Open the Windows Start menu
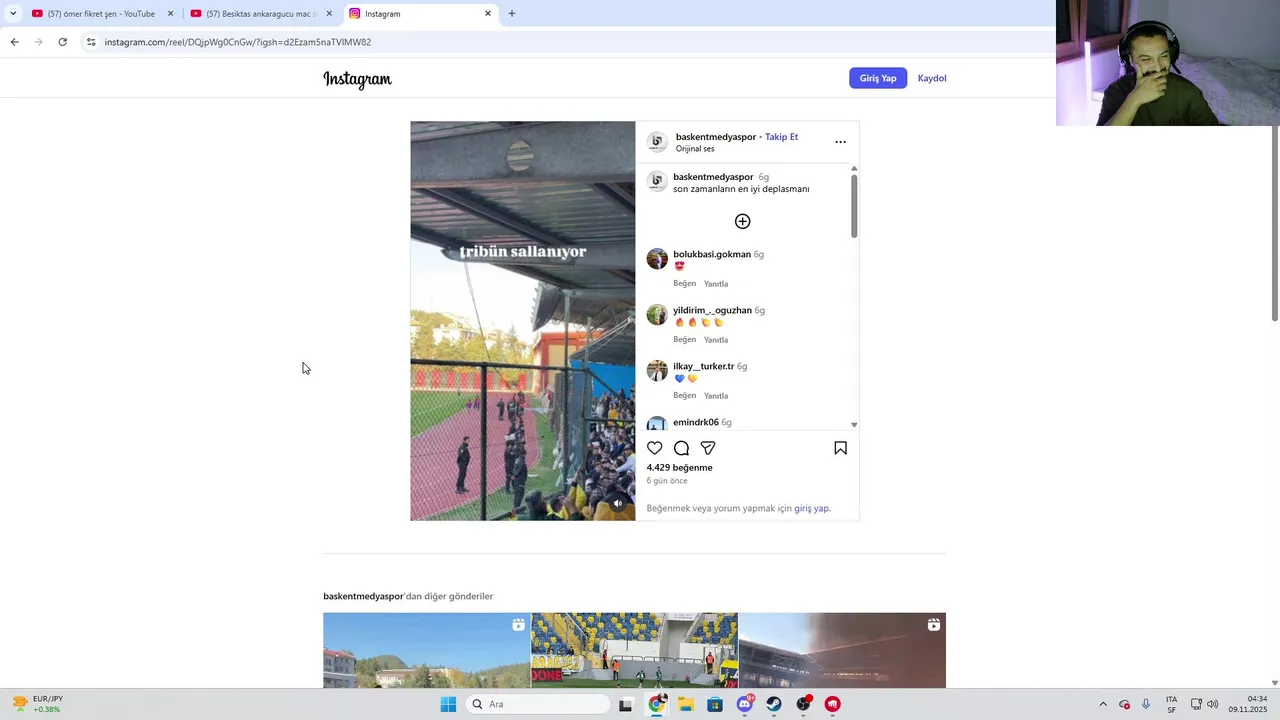Image resolution: width=1280 pixels, height=720 pixels. point(448,704)
